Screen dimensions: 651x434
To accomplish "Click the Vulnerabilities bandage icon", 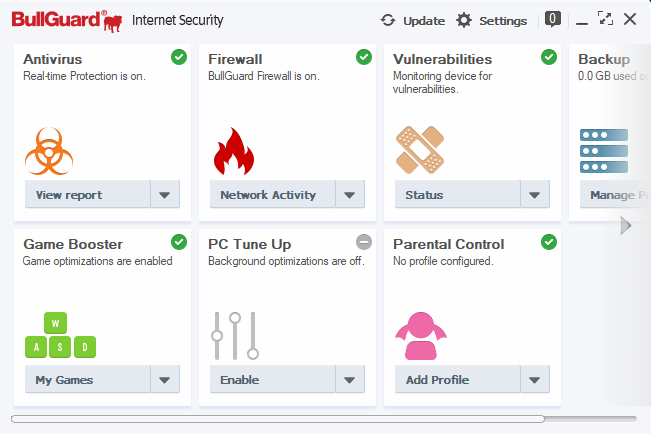I will point(419,150).
